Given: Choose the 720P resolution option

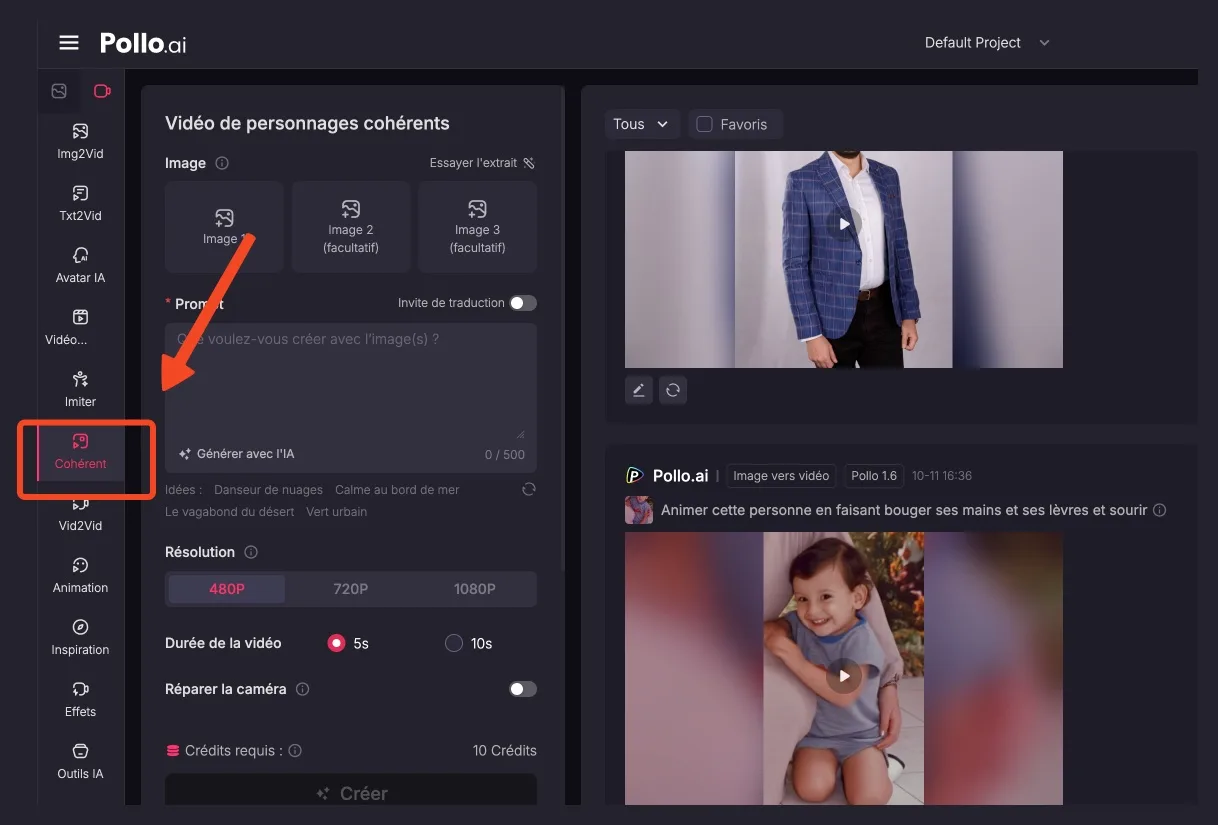Looking at the screenshot, I should pyautogui.click(x=350, y=589).
